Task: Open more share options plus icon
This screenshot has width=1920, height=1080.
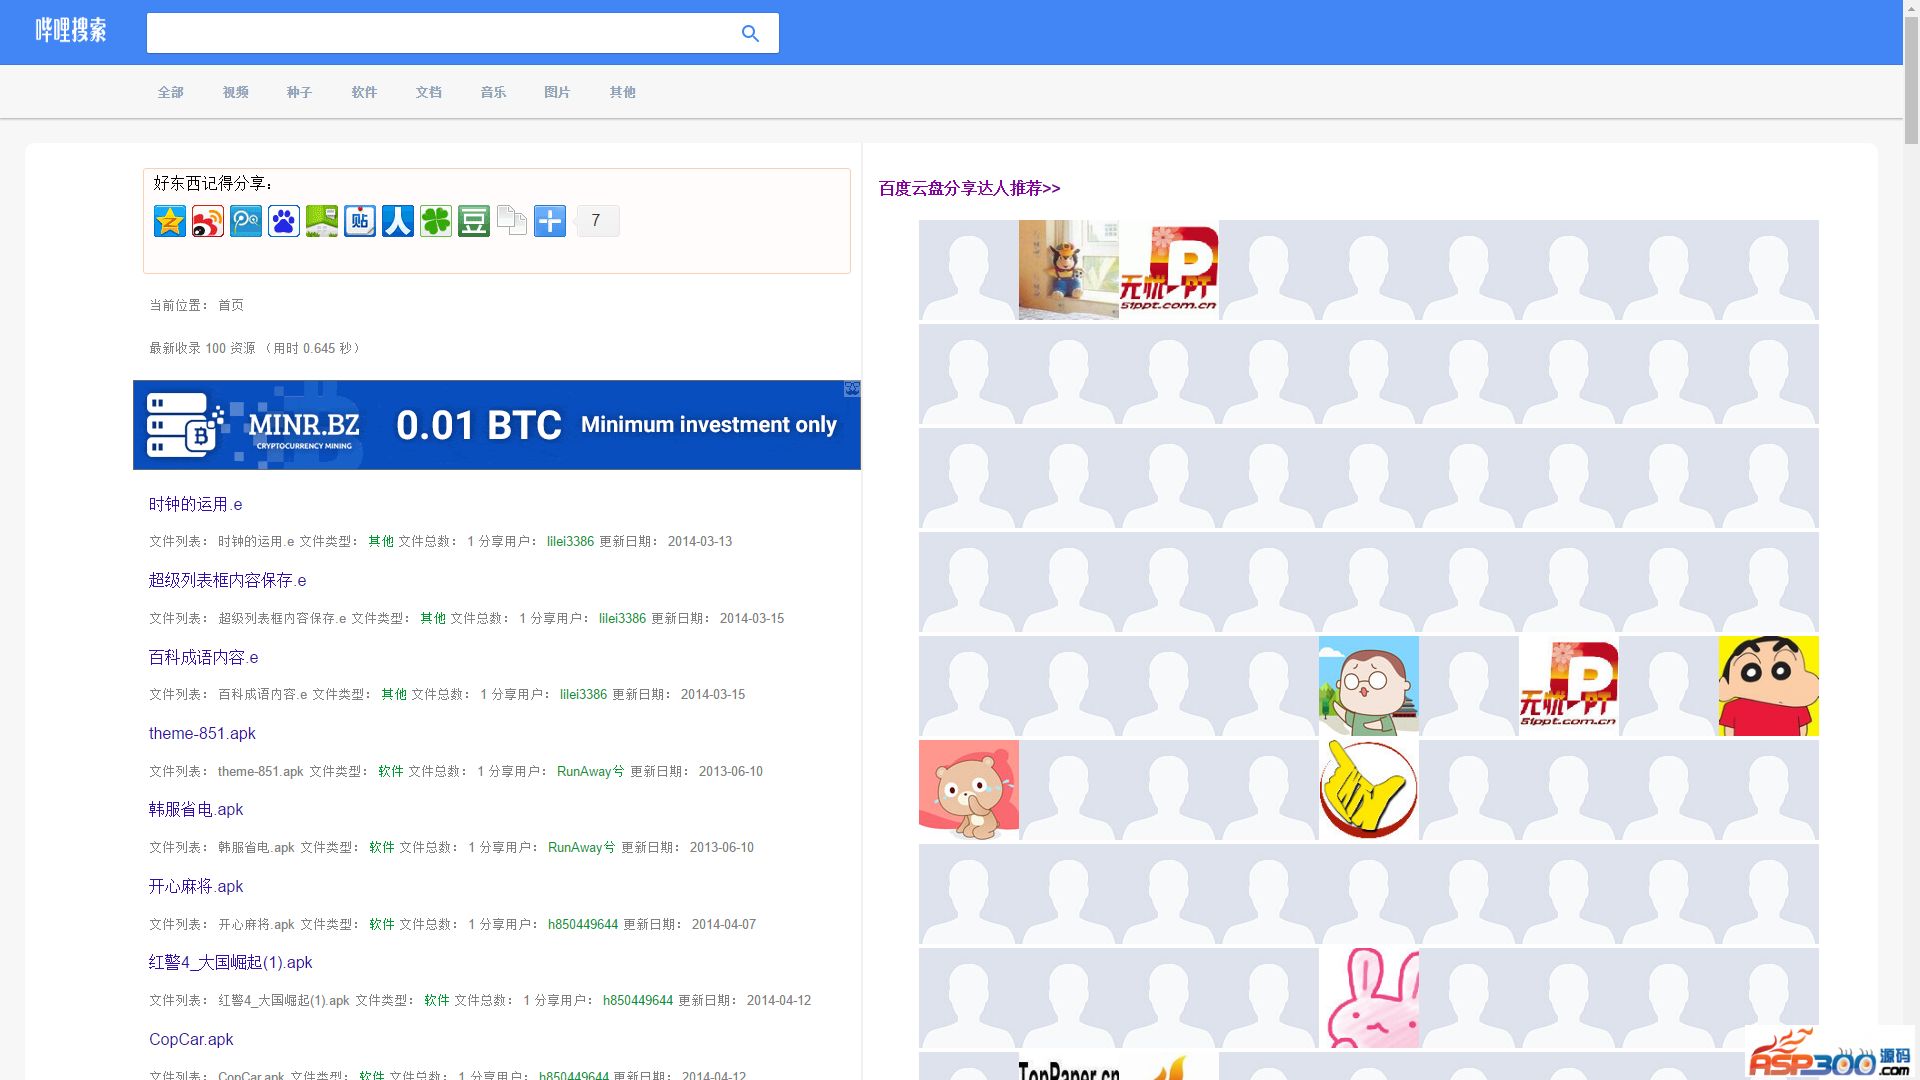Action: [x=550, y=221]
